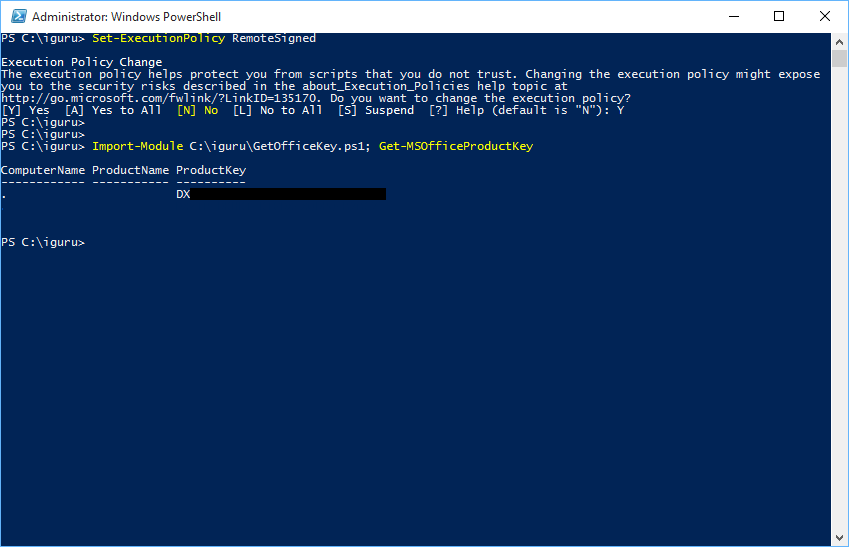849x547 pixels.
Task: Click the Get-MSOfficeProductKey command
Action: tap(456, 146)
